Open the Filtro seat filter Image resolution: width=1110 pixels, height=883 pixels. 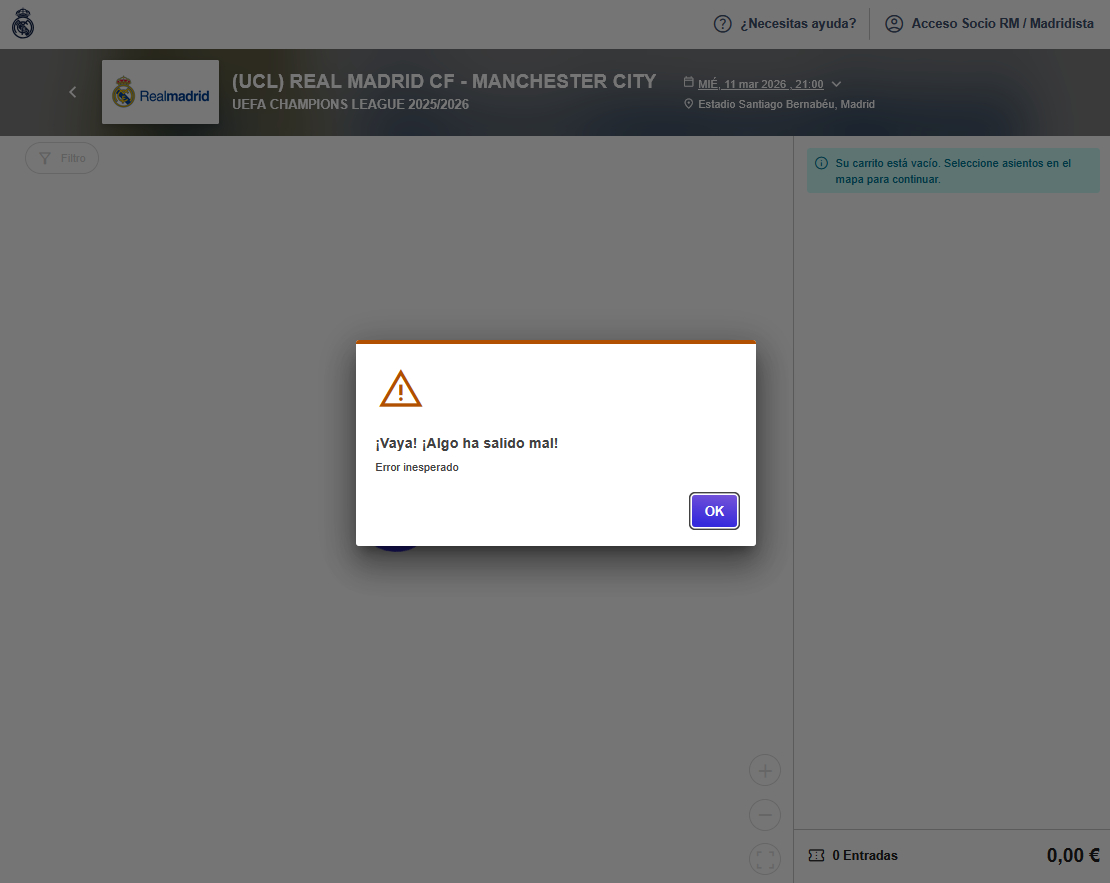[62, 158]
